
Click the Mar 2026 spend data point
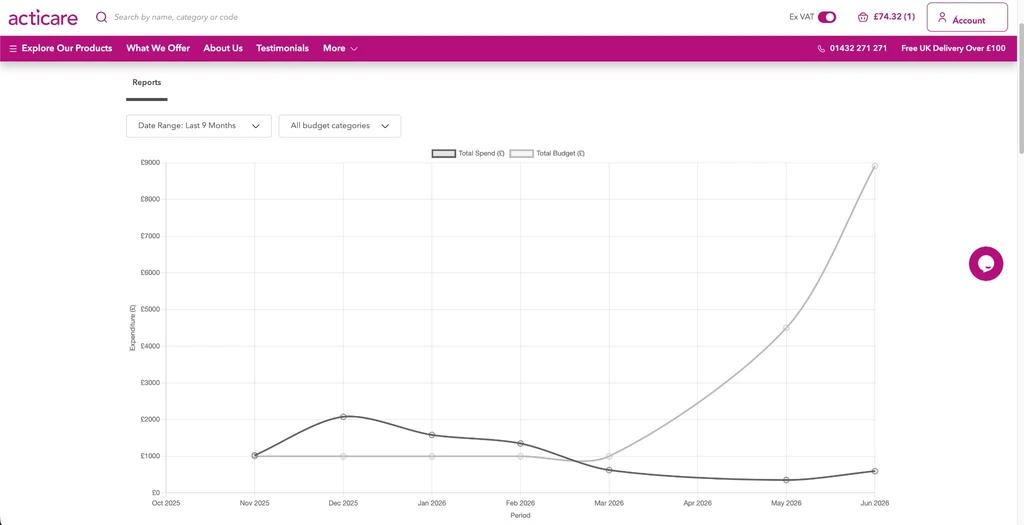609,470
